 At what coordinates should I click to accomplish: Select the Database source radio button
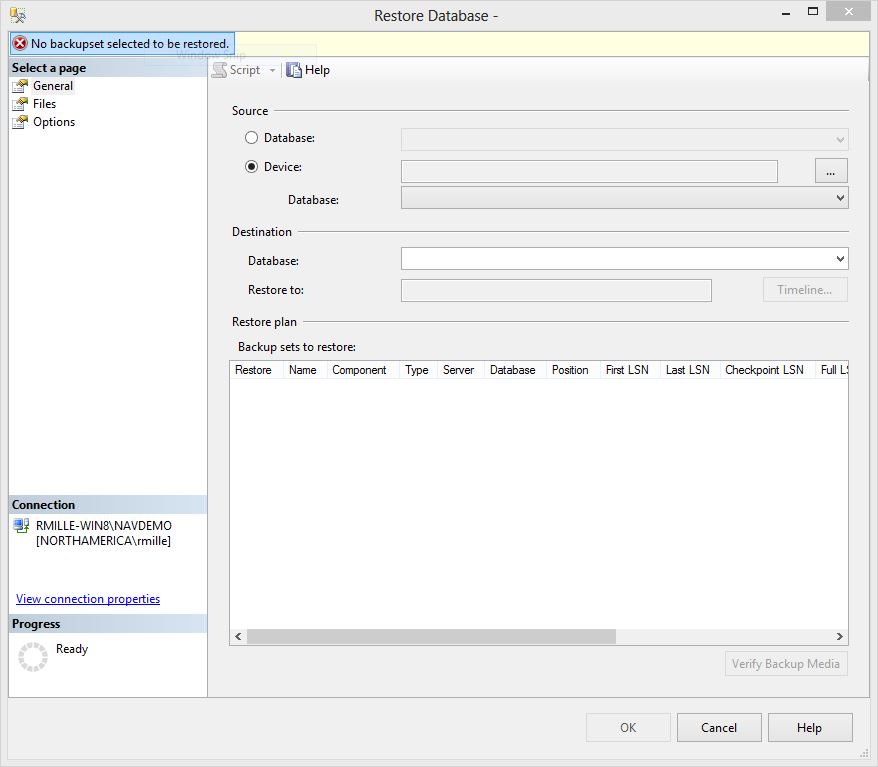pyautogui.click(x=251, y=138)
